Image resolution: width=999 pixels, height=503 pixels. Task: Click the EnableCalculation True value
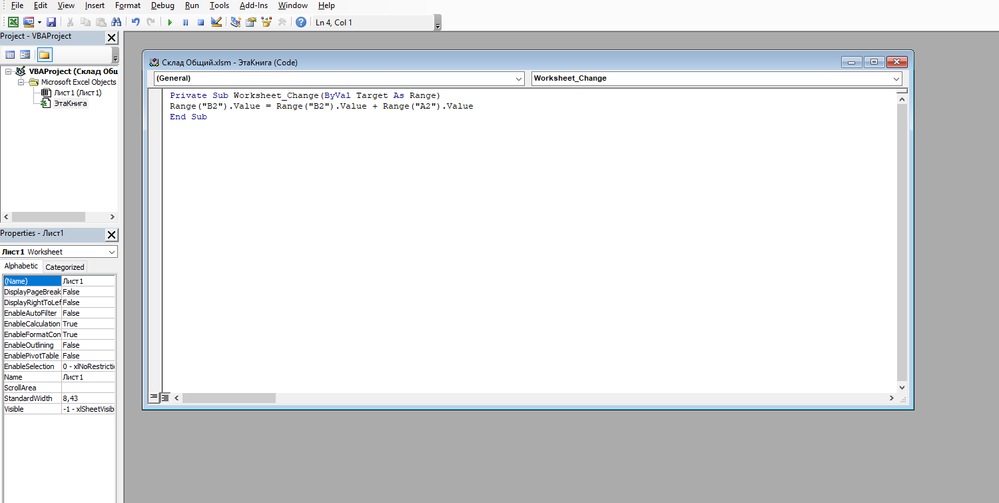(x=89, y=324)
